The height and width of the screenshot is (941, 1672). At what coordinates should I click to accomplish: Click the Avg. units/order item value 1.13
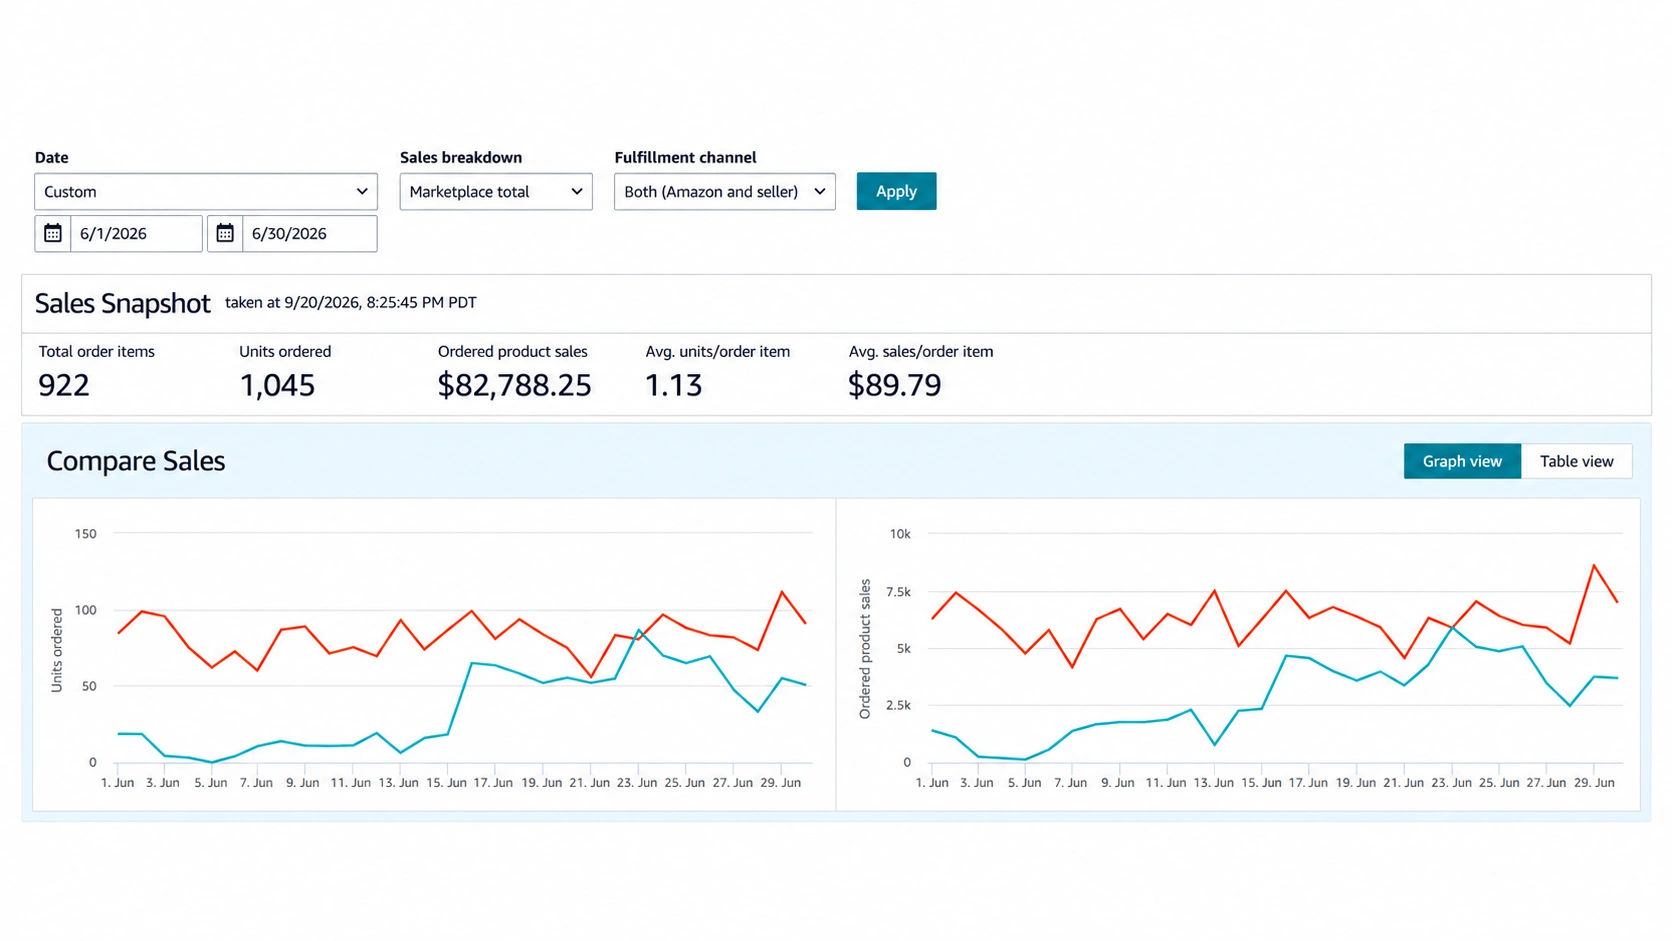point(673,385)
